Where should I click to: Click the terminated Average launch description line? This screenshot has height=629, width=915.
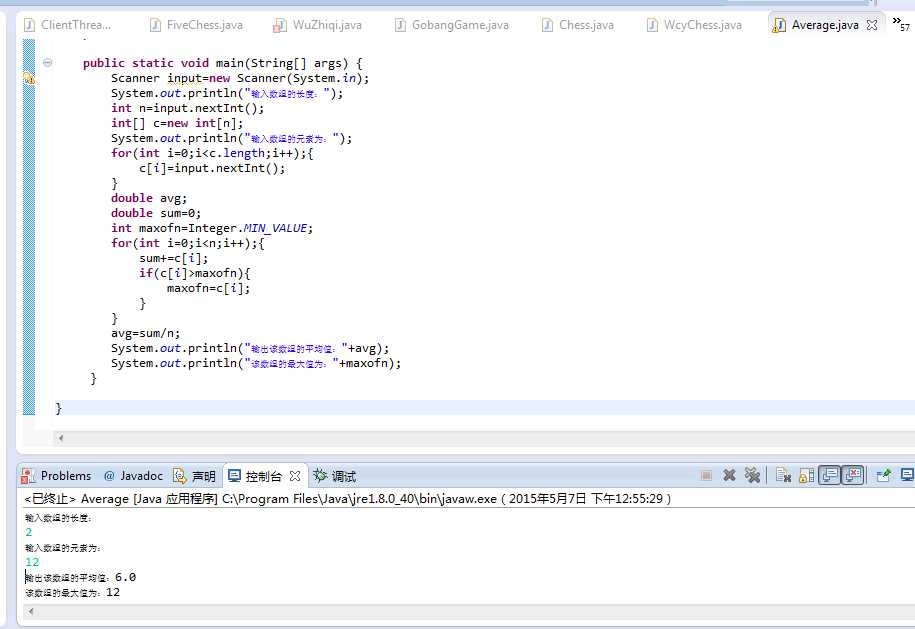(348, 499)
